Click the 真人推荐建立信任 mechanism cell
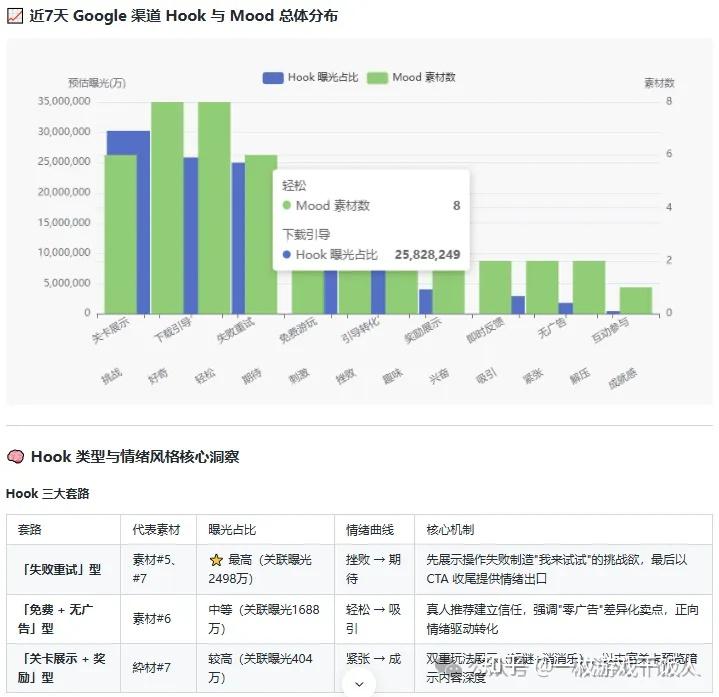 coord(563,619)
